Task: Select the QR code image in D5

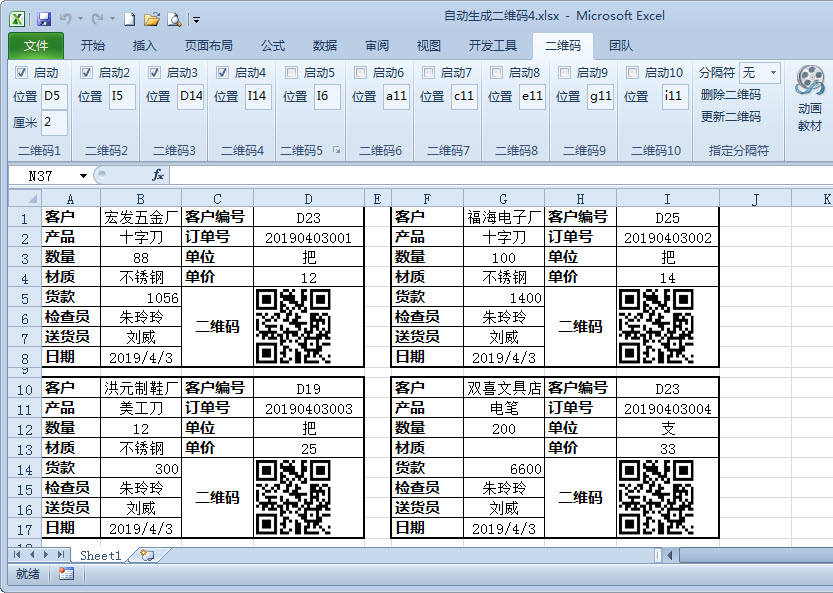Action: click(293, 326)
